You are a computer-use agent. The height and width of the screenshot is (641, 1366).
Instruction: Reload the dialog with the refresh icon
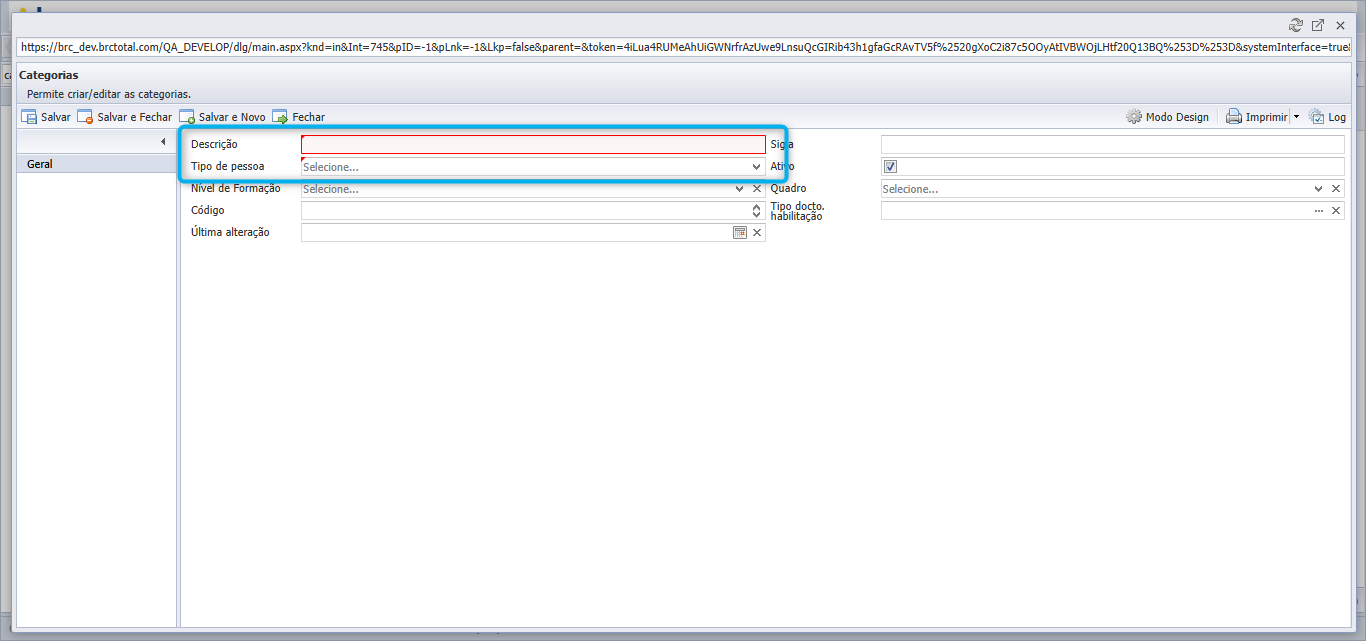[1296, 26]
